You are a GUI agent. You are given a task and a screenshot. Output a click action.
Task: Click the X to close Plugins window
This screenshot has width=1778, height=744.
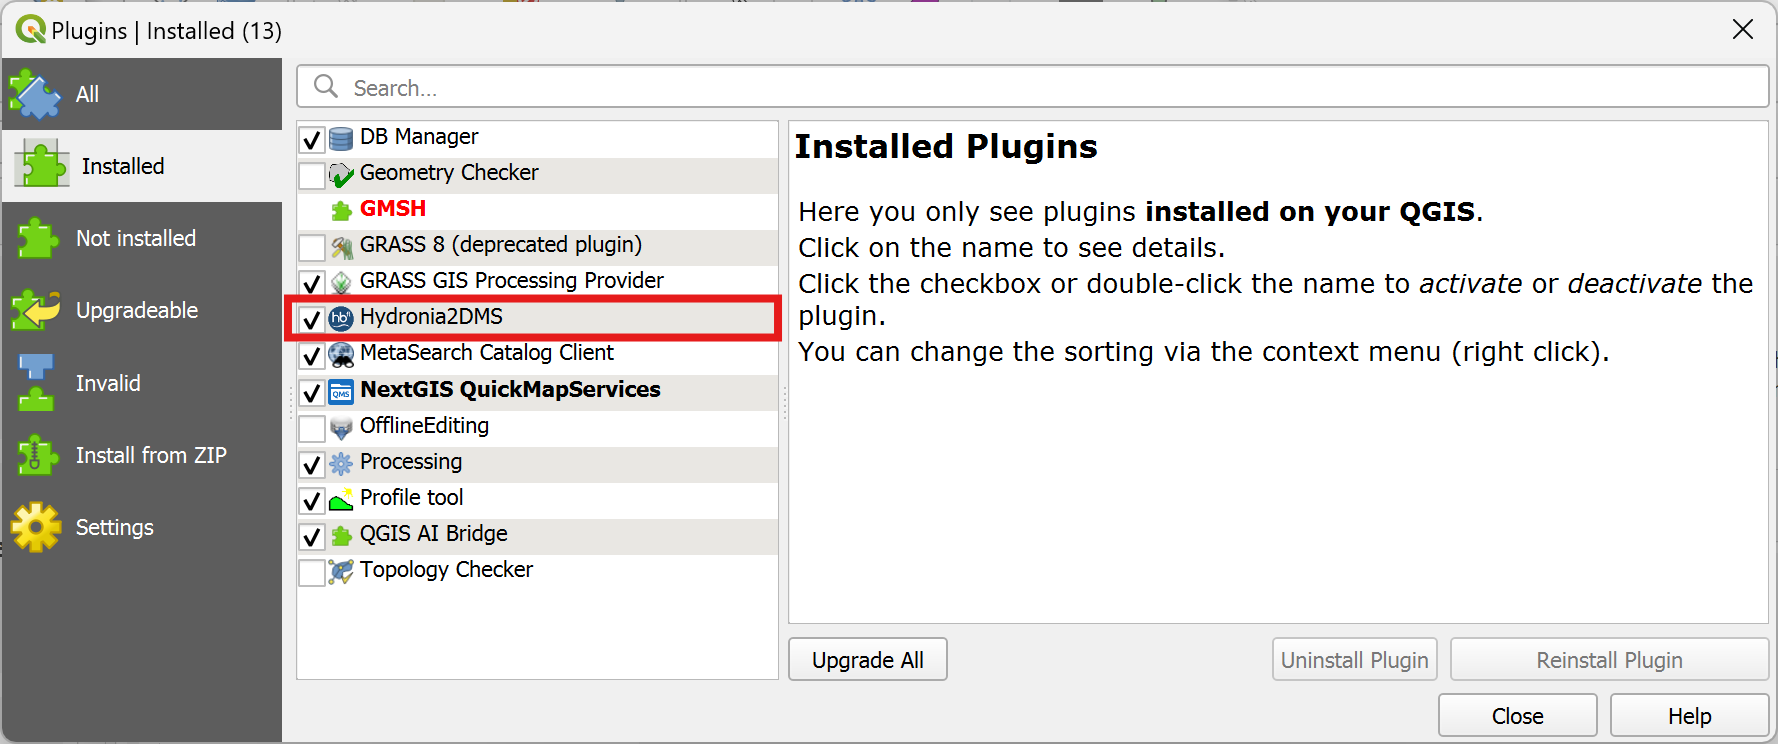pos(1743,29)
